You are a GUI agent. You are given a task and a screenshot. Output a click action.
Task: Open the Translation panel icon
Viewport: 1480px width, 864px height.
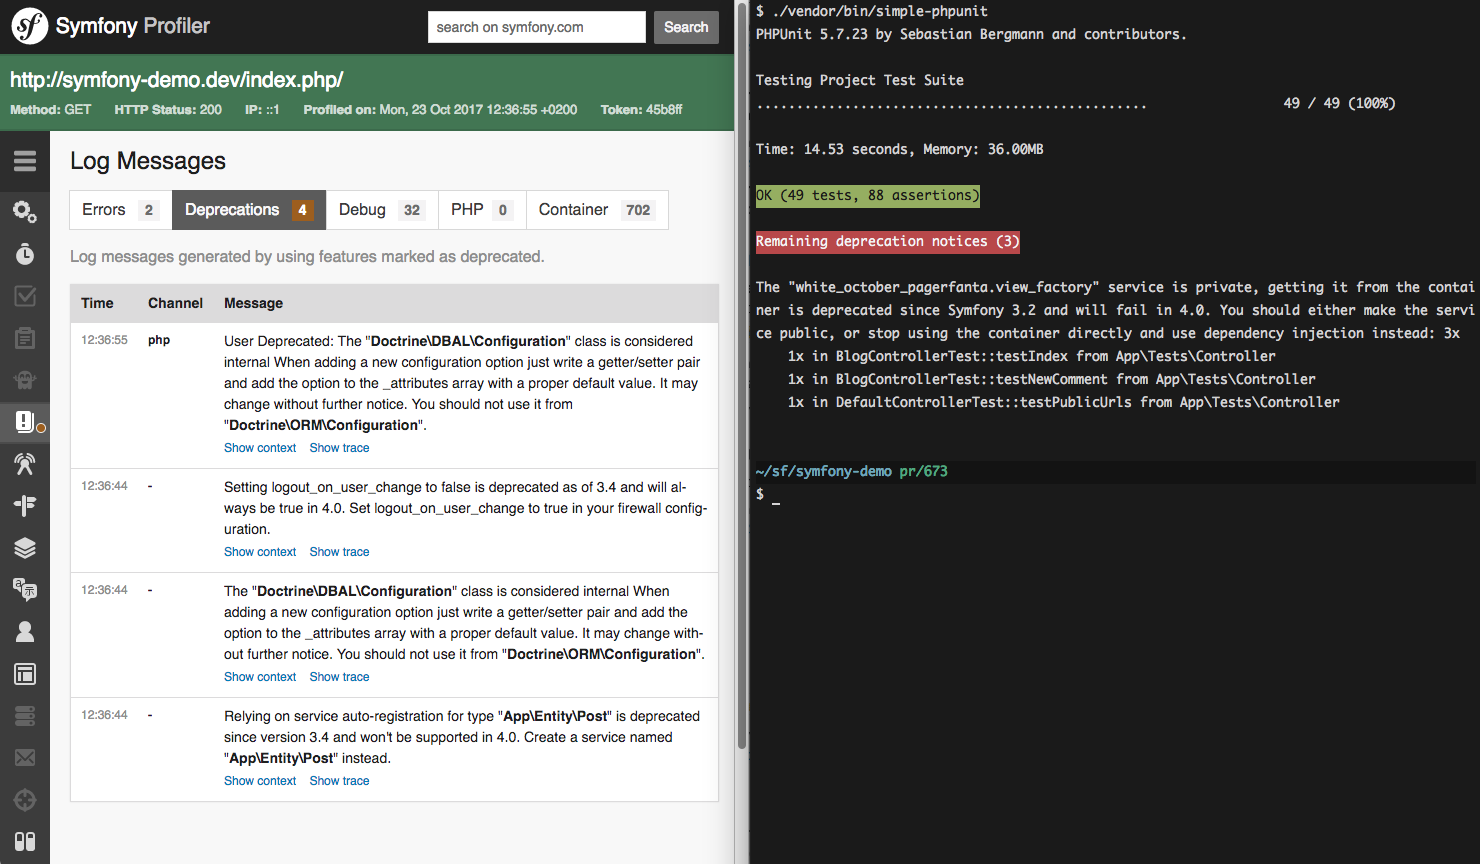point(25,589)
